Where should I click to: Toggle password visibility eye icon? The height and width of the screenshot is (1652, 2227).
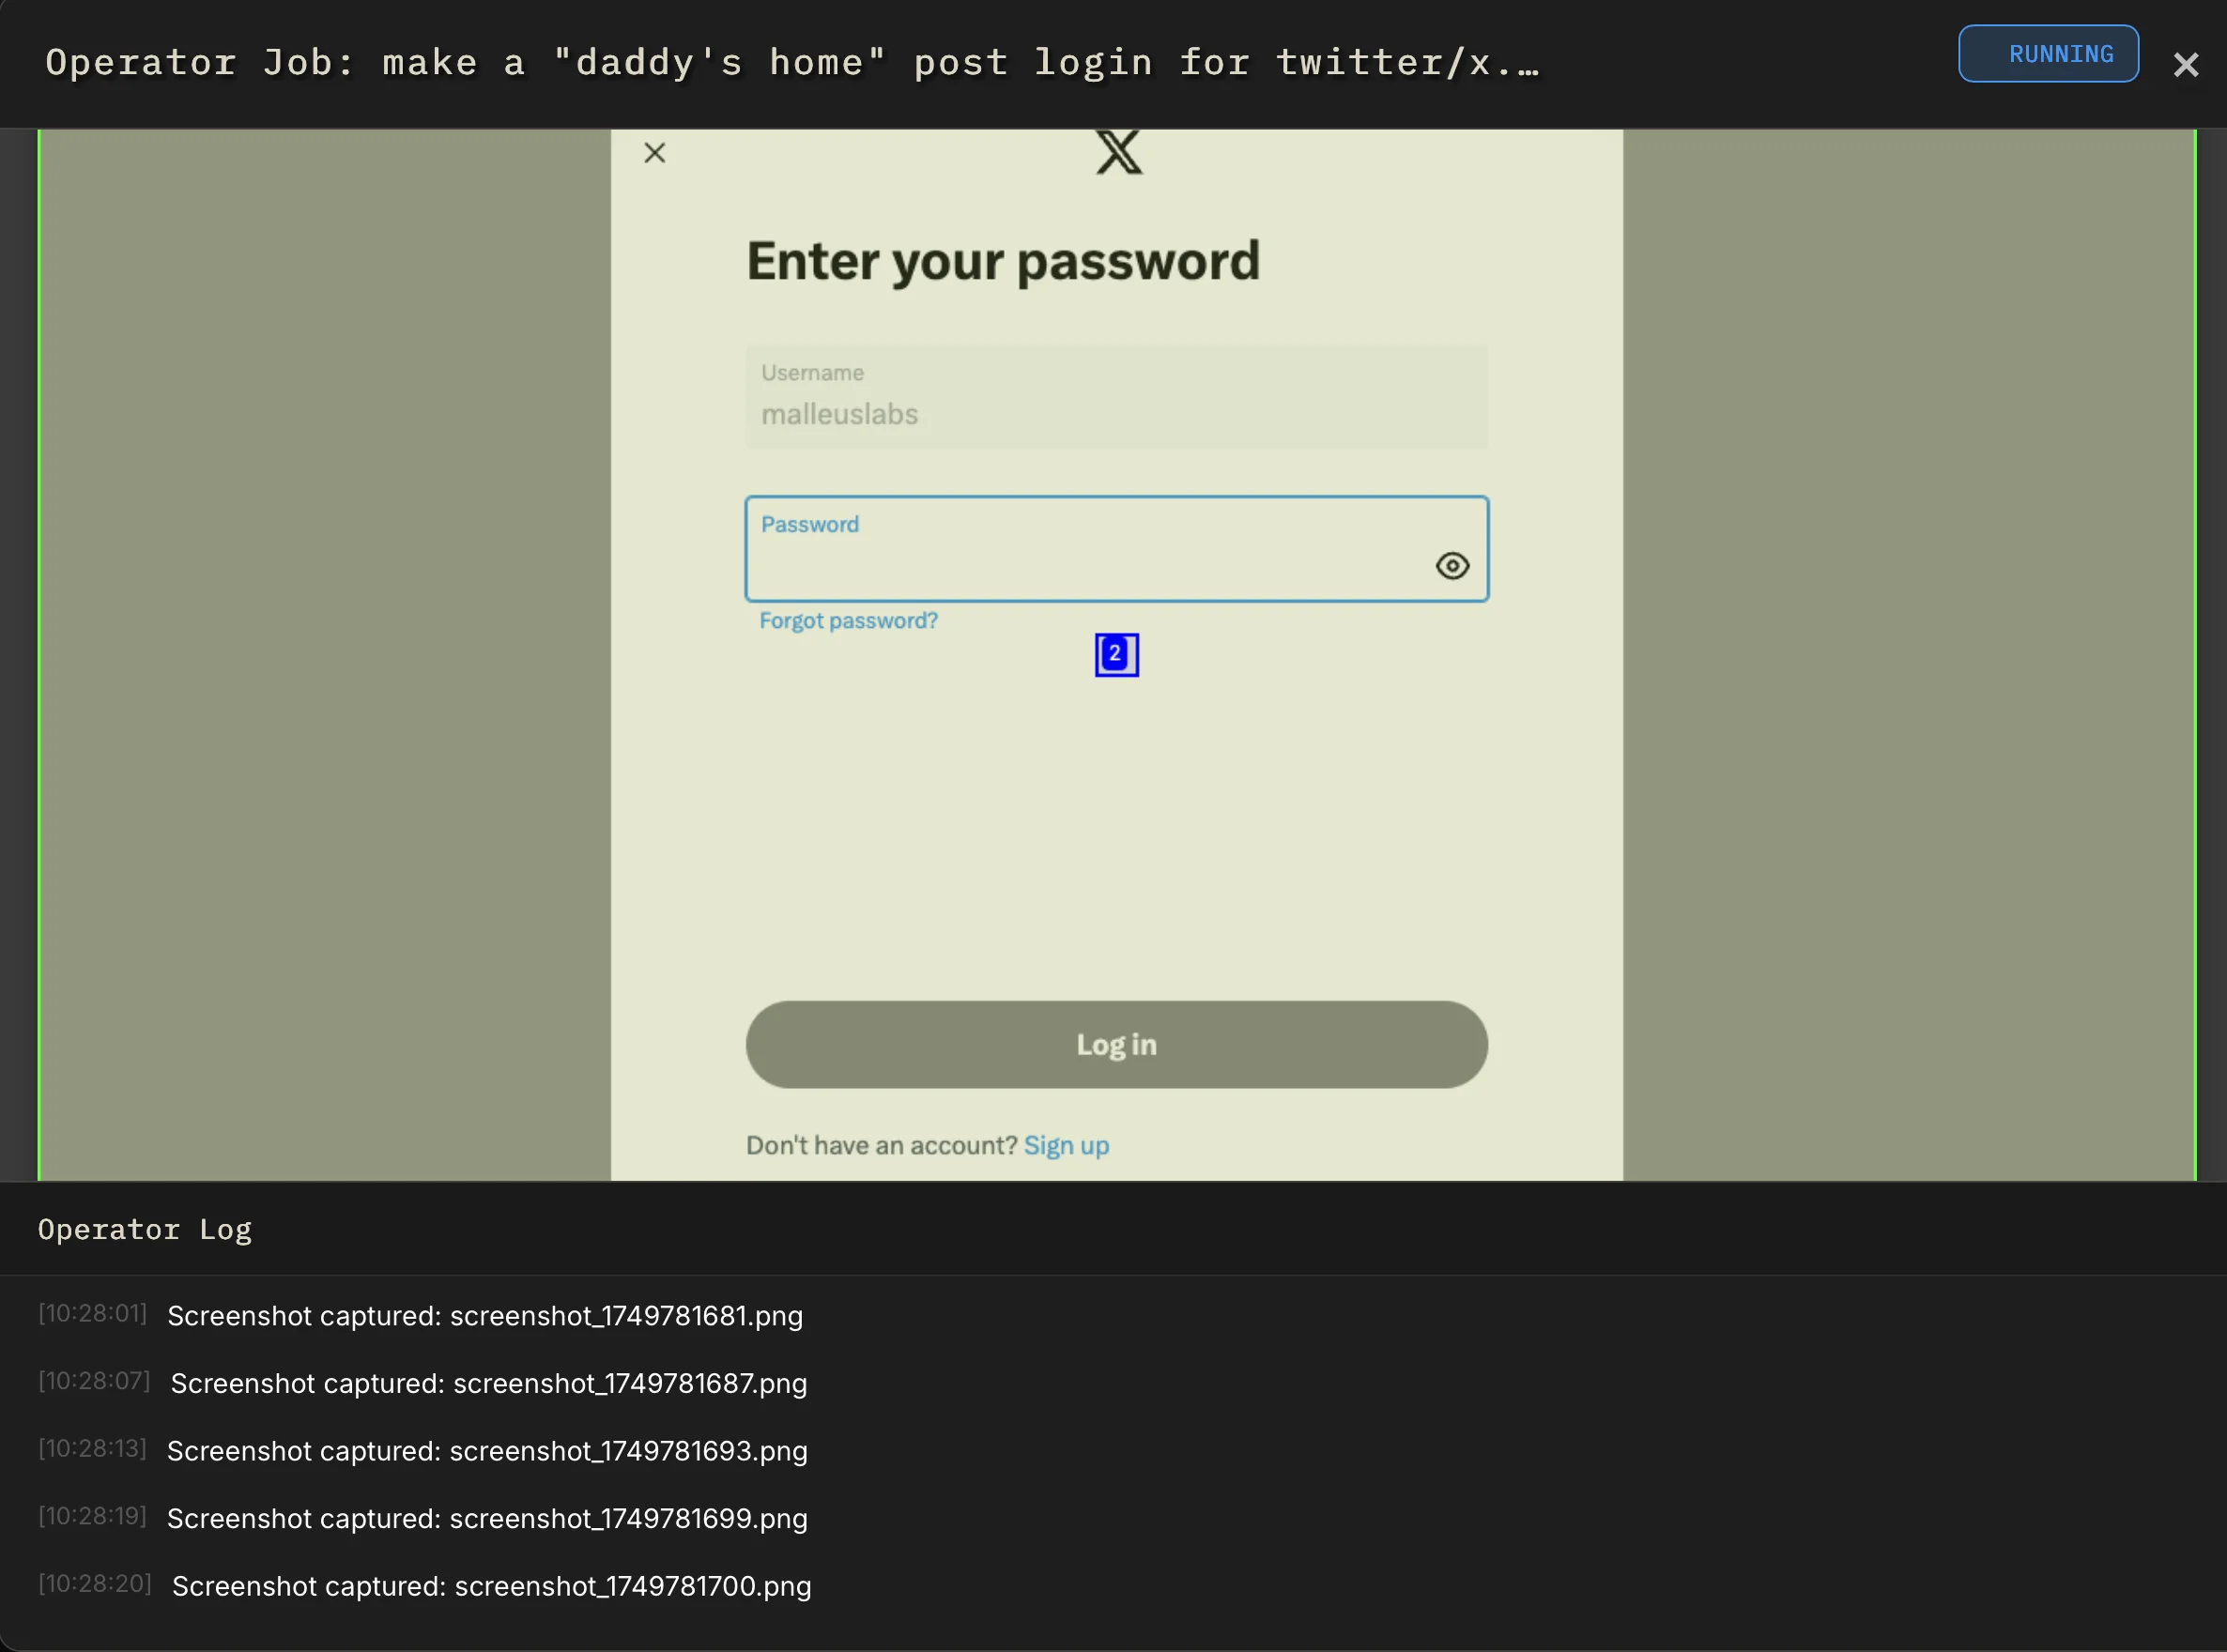pyautogui.click(x=1452, y=566)
